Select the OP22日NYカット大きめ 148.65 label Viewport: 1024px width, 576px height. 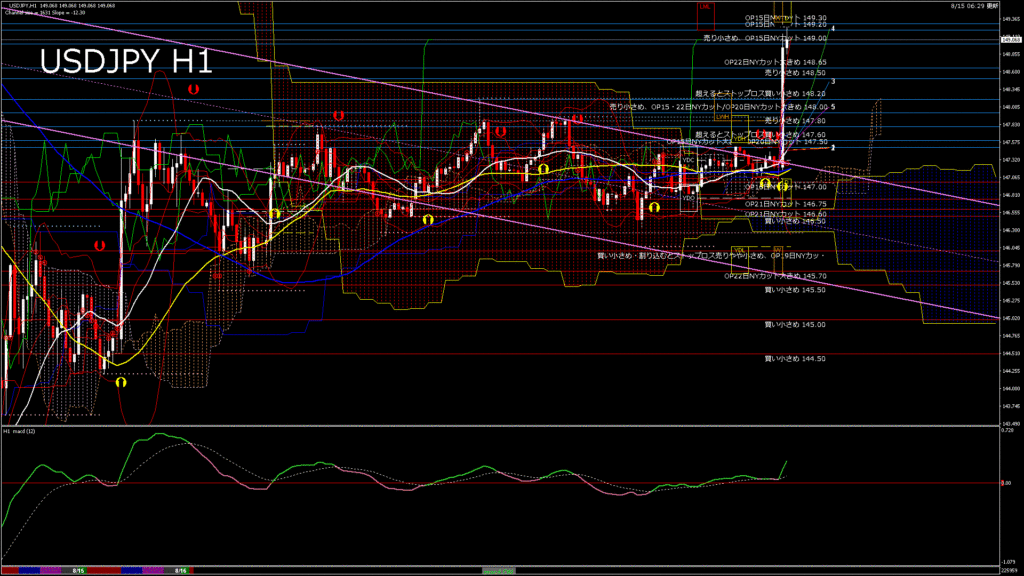[775, 61]
